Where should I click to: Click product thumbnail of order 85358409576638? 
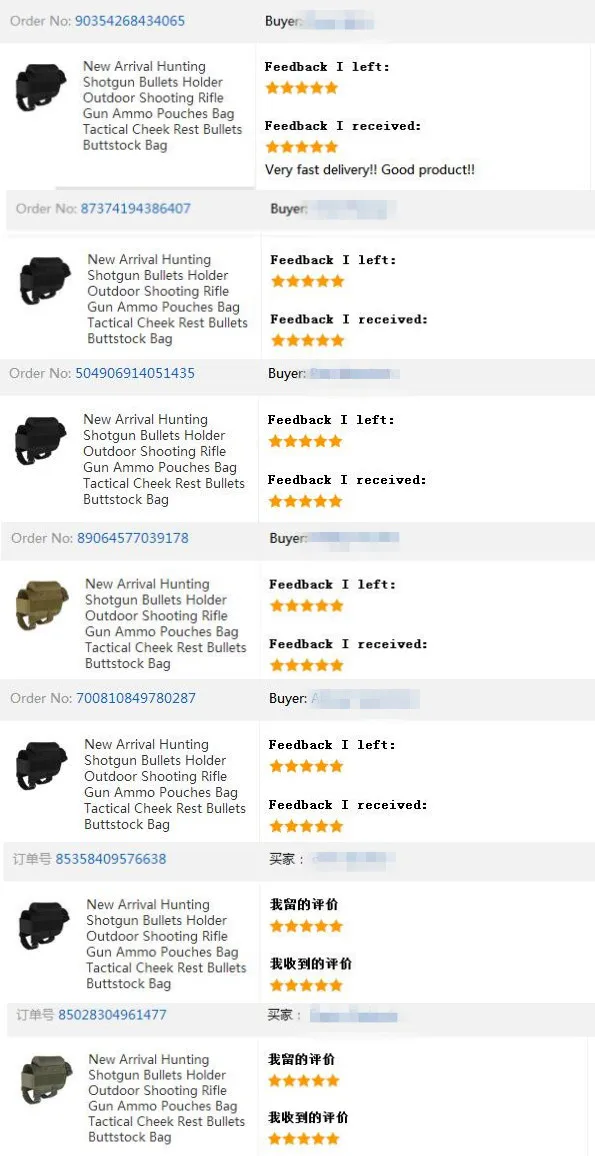[x=44, y=925]
